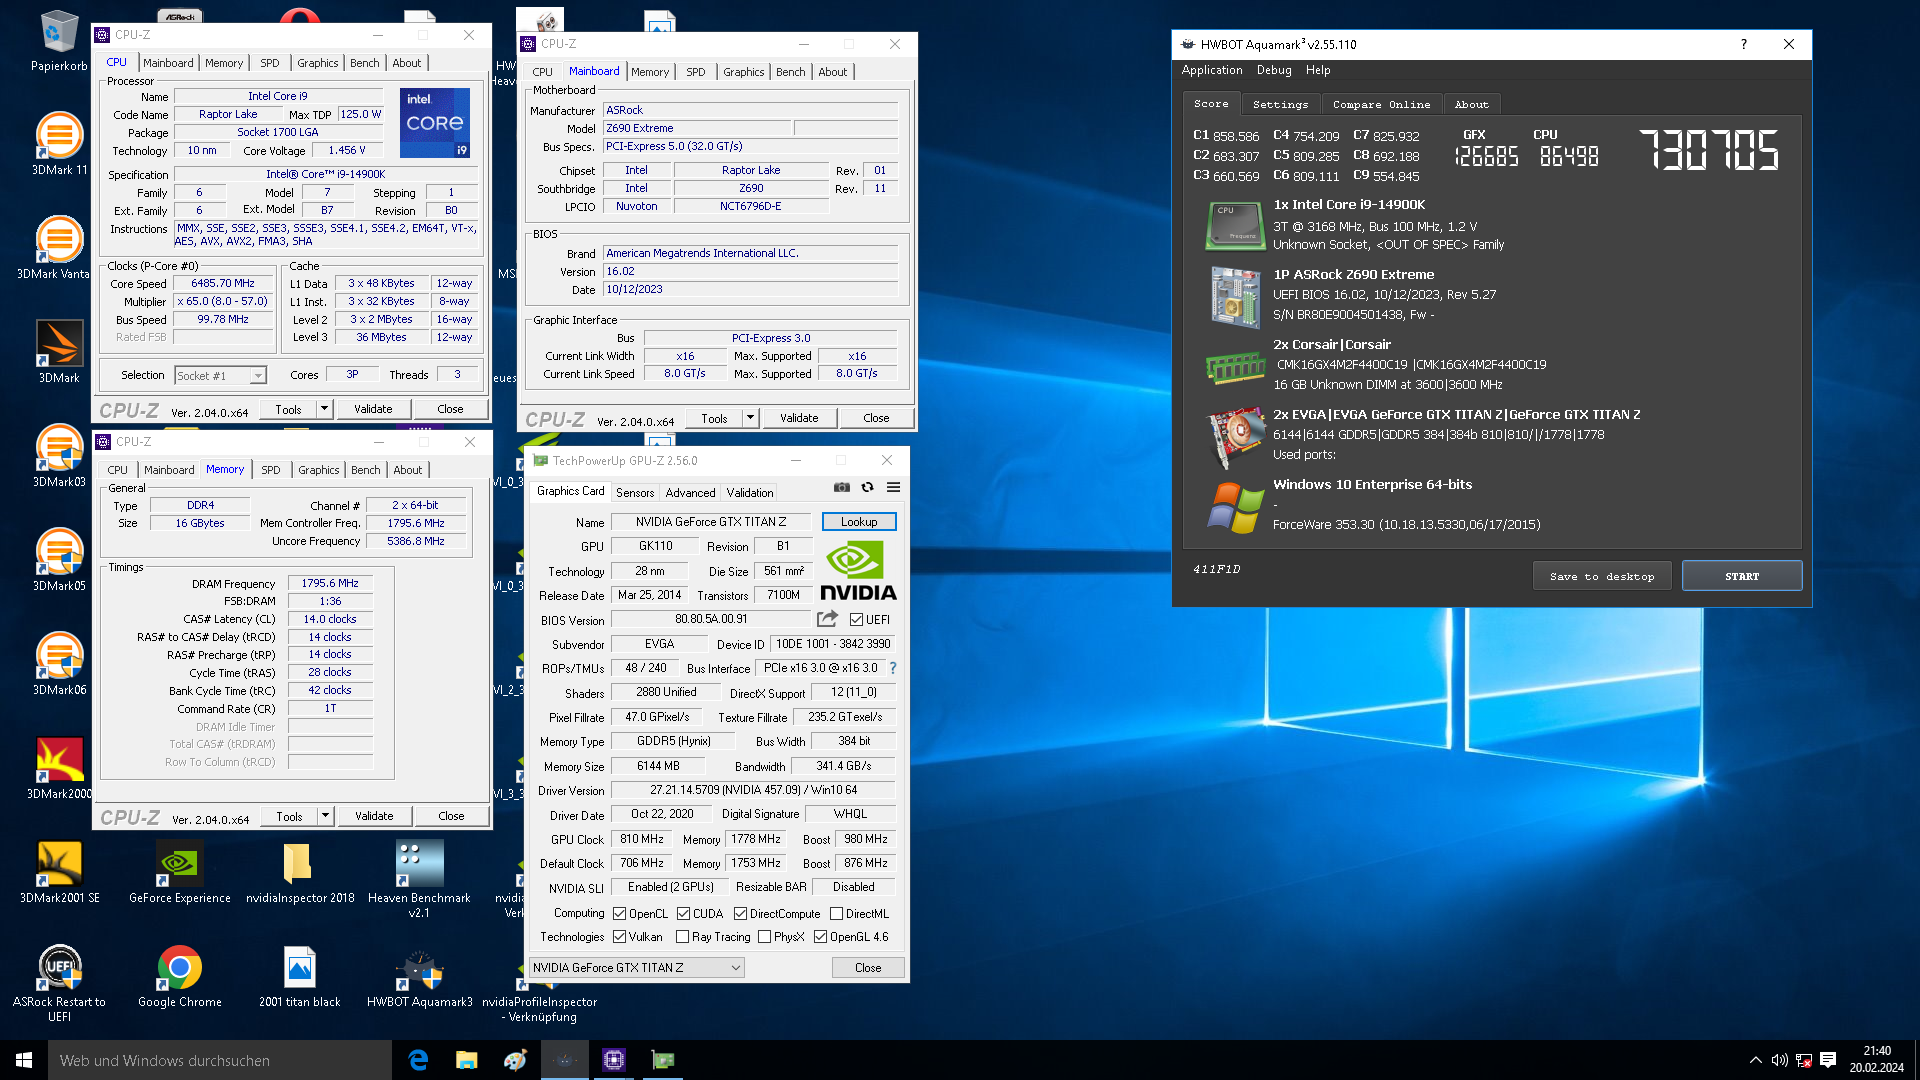Toggle CUDA checkbox in GPU-Z
This screenshot has width=1920, height=1080.
683,914
